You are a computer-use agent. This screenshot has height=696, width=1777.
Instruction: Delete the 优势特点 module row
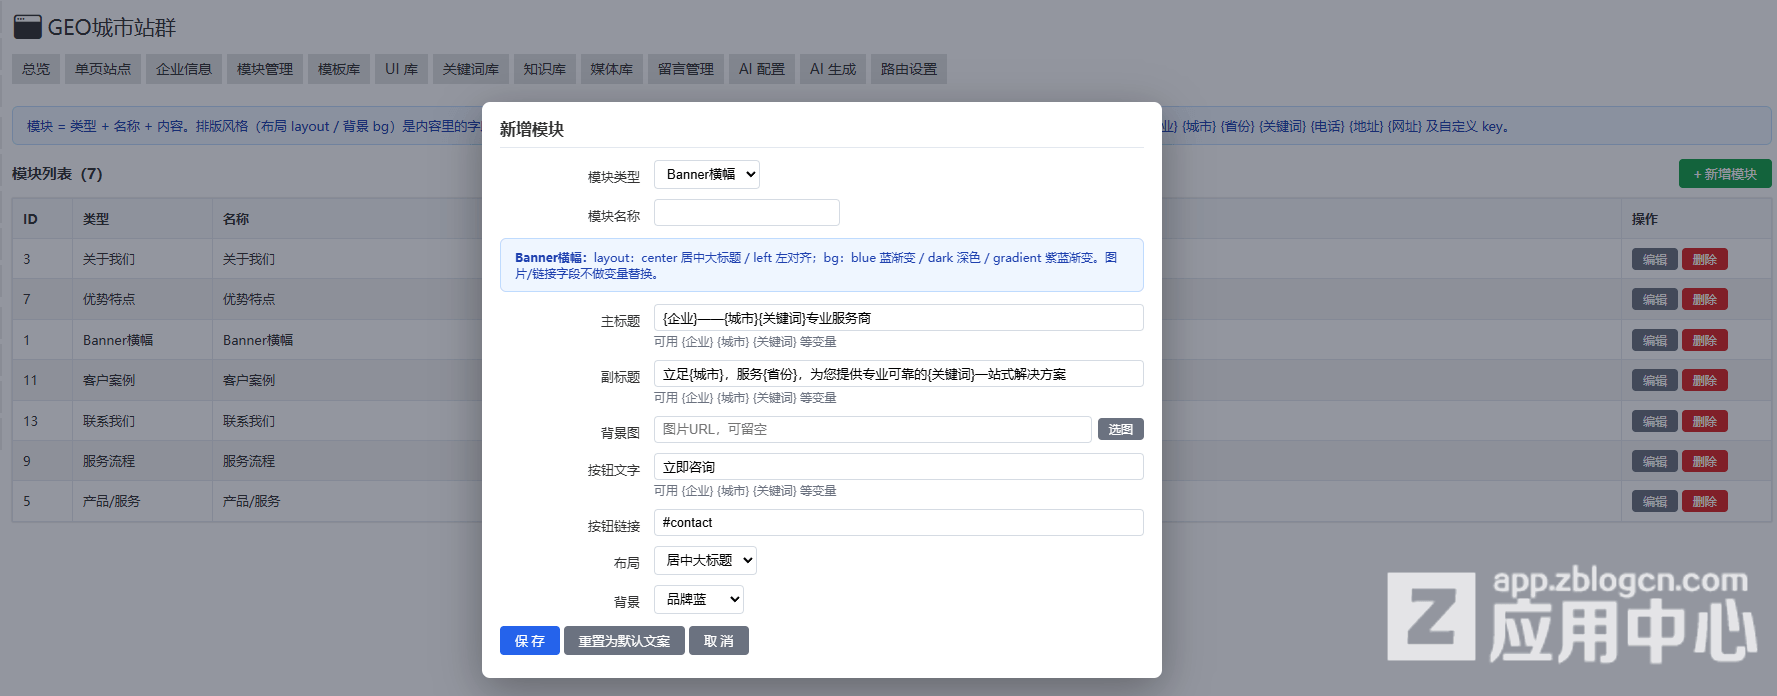pyautogui.click(x=1705, y=300)
